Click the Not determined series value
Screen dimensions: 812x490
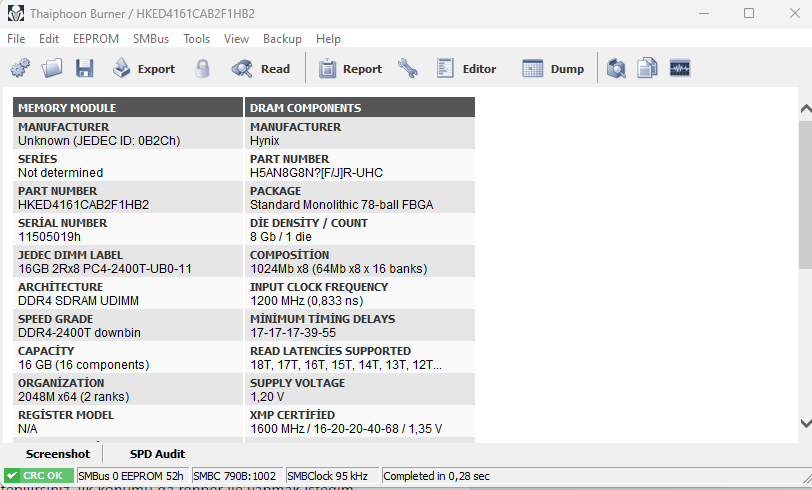(x=60, y=173)
